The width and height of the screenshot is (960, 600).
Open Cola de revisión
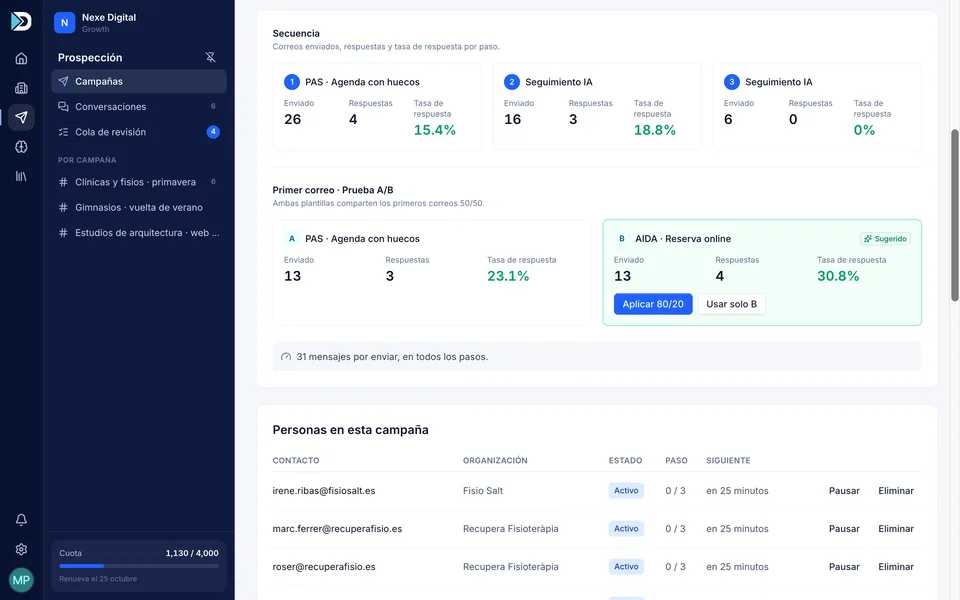[x=139, y=132]
